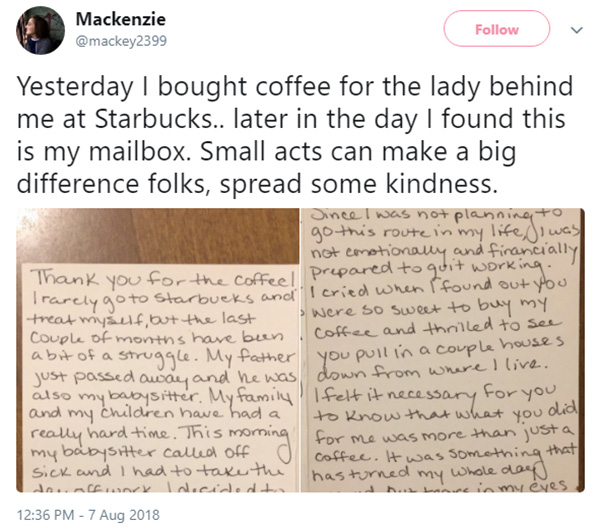
Task: Click the 'spread some kindness' tweet text
Action: pos(358,184)
